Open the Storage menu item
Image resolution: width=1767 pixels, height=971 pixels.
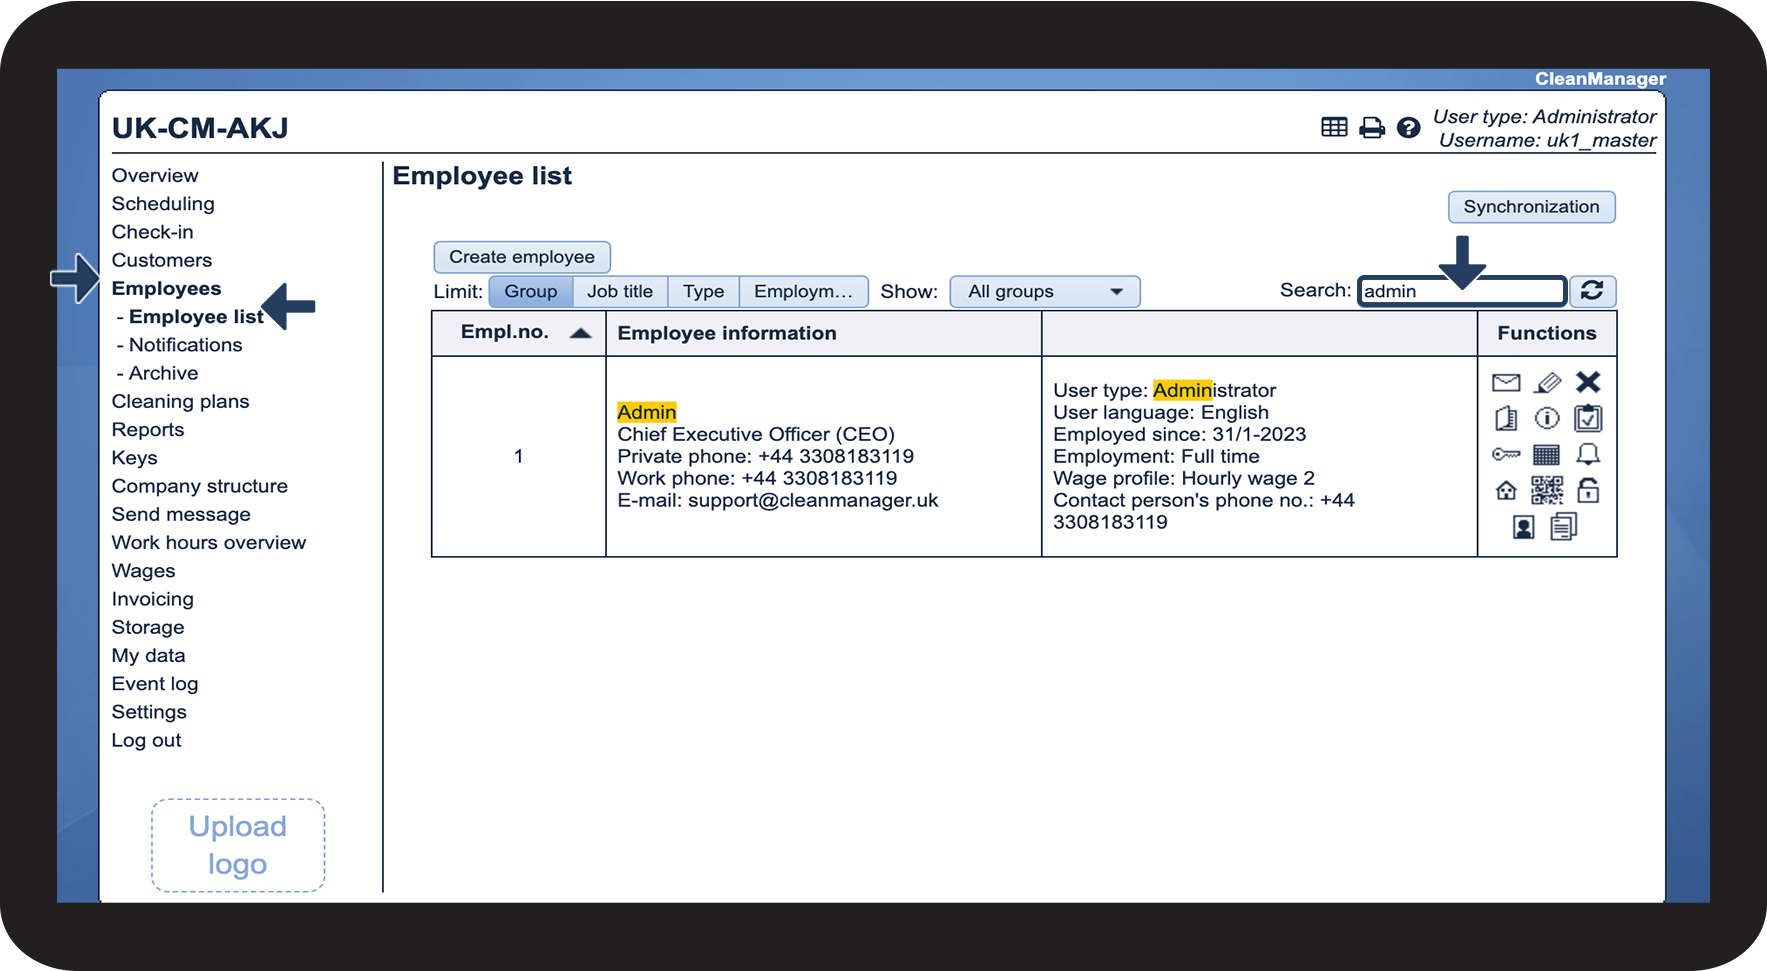pos(148,627)
